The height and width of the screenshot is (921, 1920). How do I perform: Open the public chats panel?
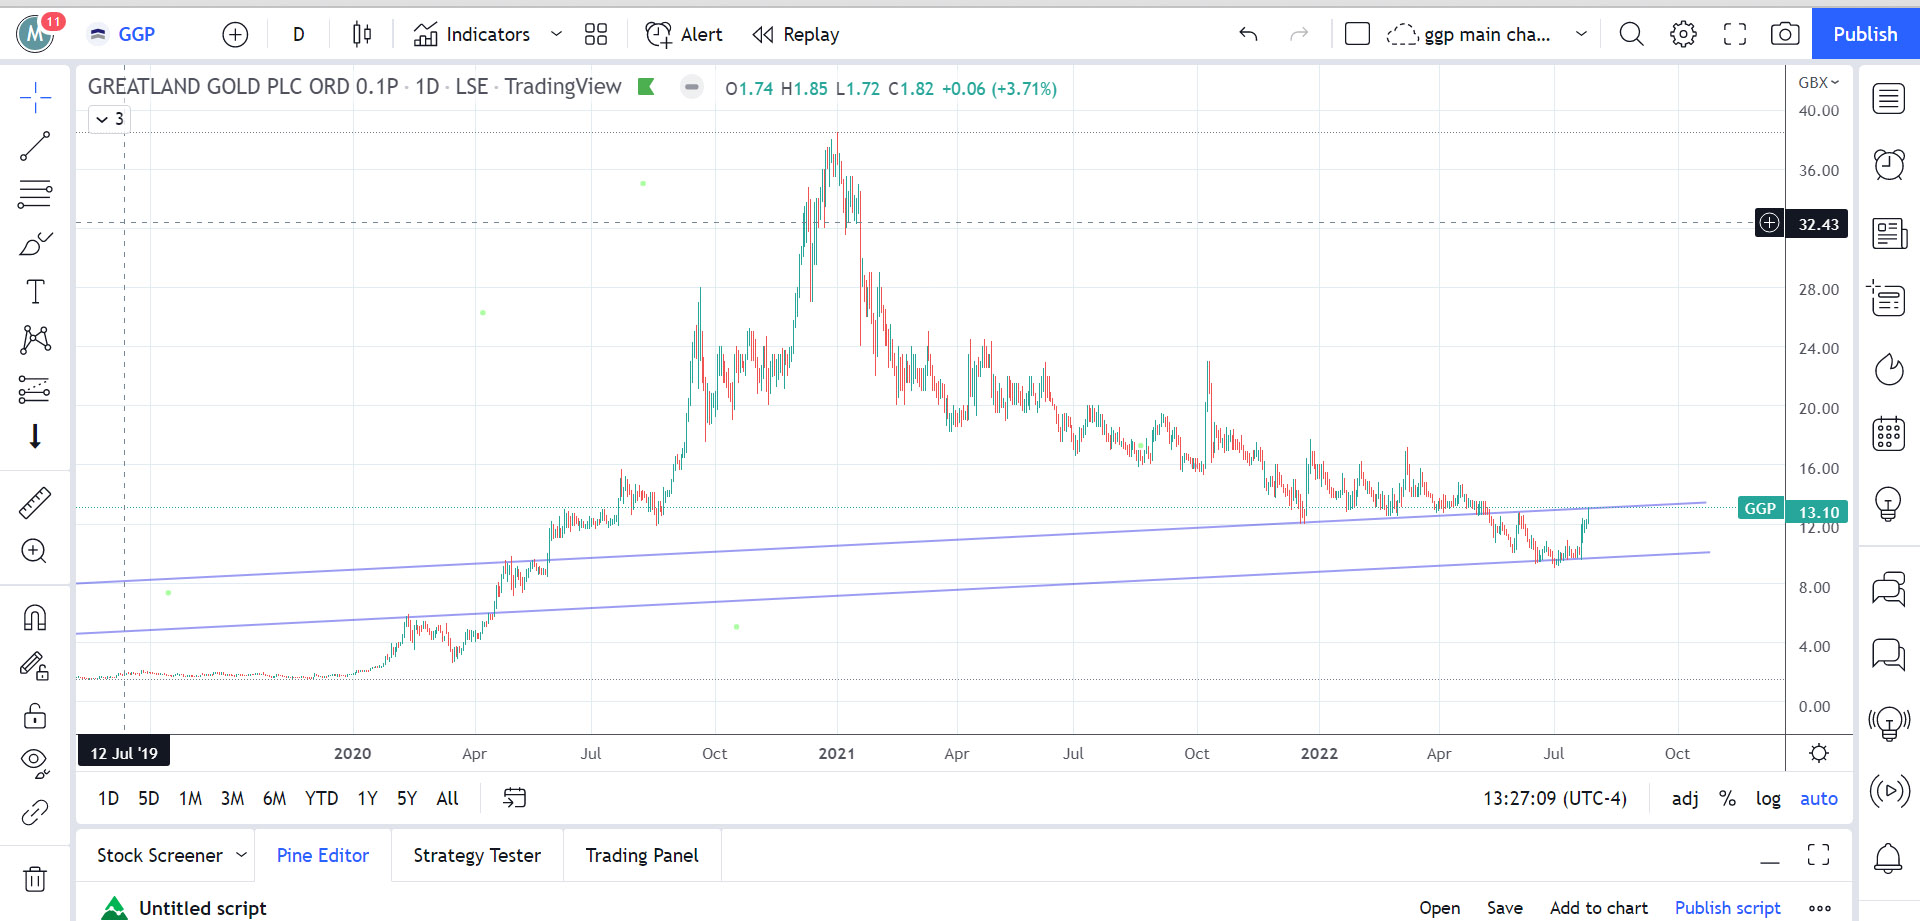tap(1889, 590)
